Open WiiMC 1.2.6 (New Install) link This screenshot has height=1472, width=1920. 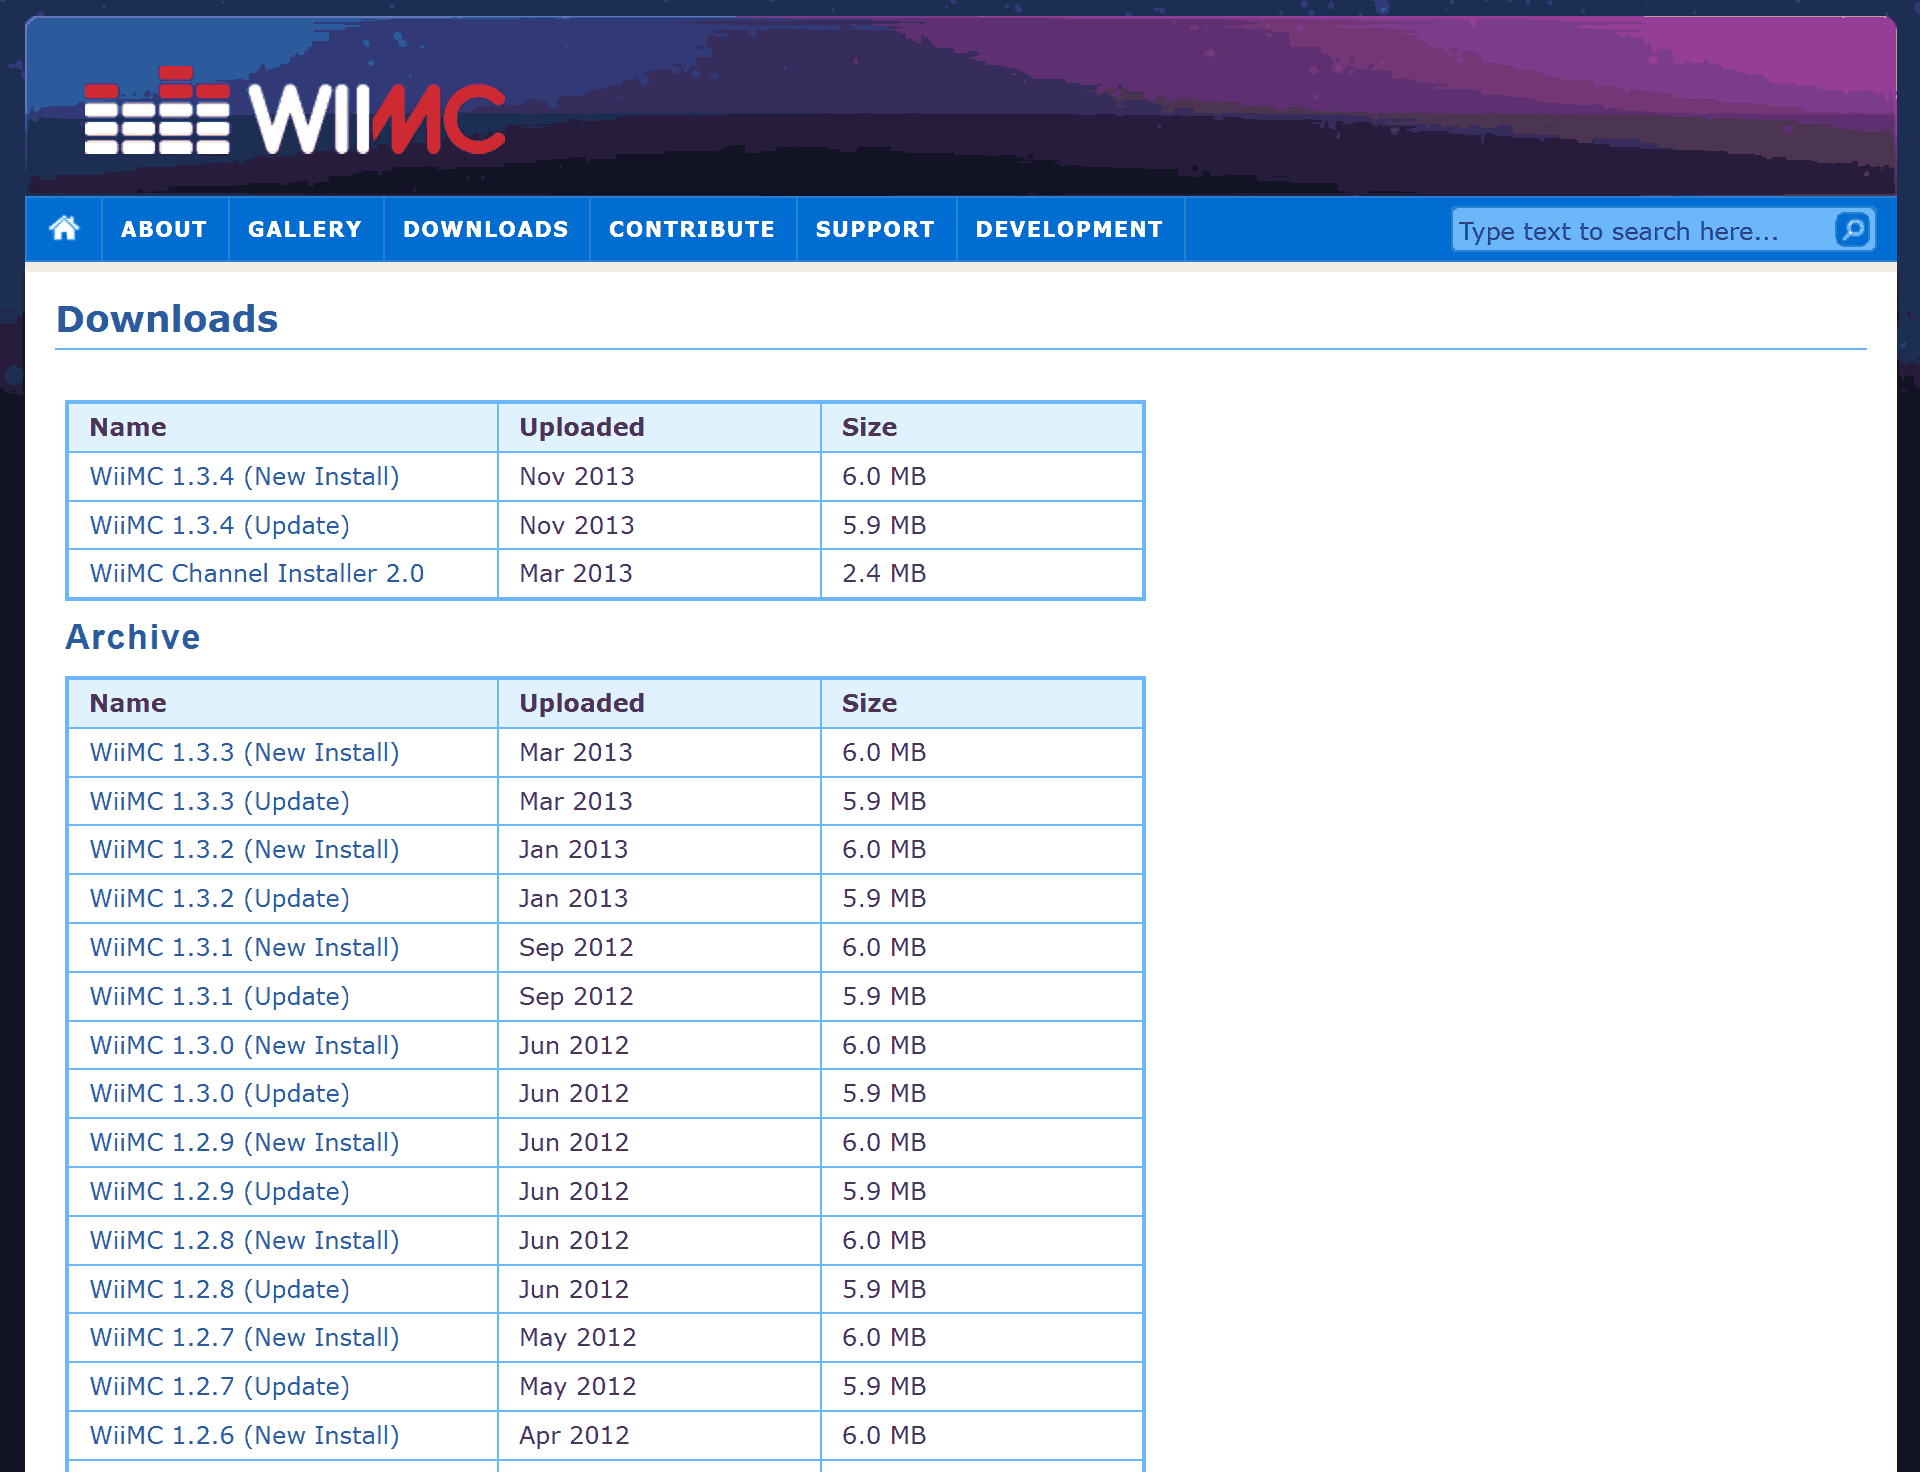(244, 1435)
